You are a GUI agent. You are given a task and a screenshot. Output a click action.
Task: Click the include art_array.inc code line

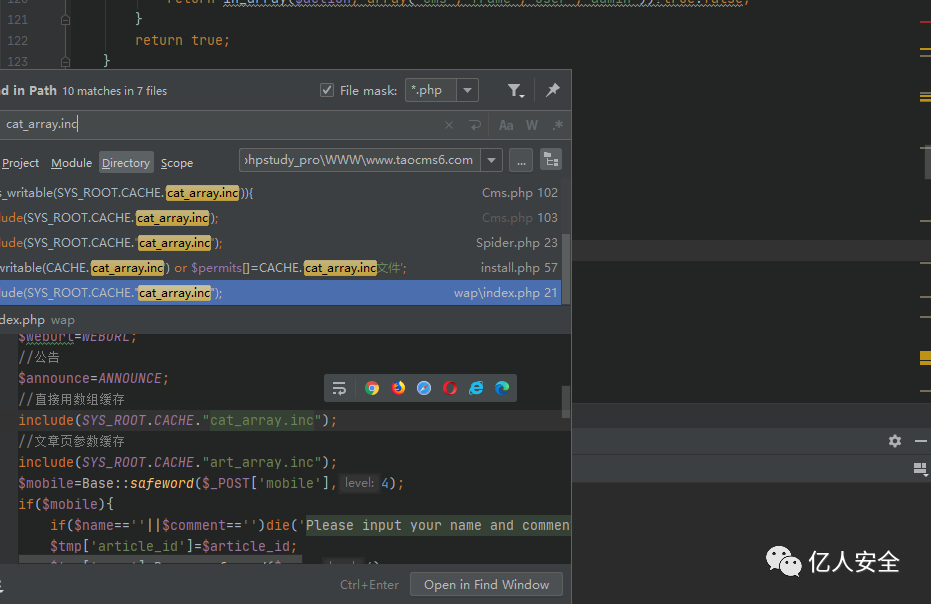pyautogui.click(x=178, y=462)
